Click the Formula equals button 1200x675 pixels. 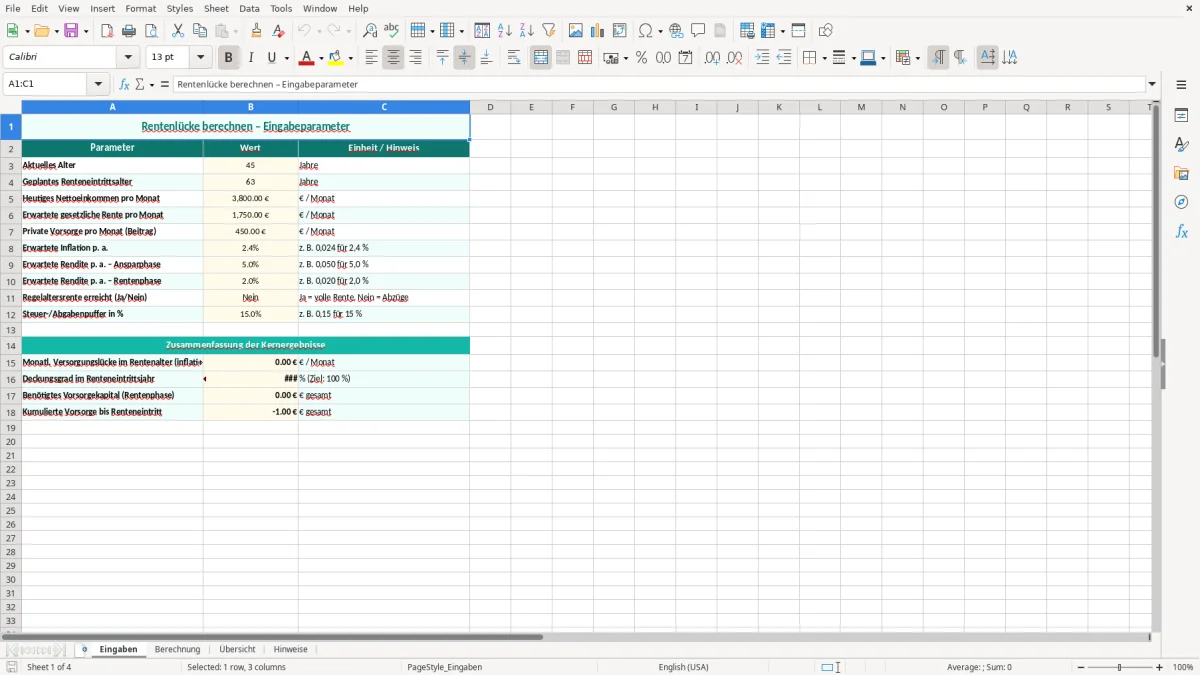pyautogui.click(x=165, y=84)
